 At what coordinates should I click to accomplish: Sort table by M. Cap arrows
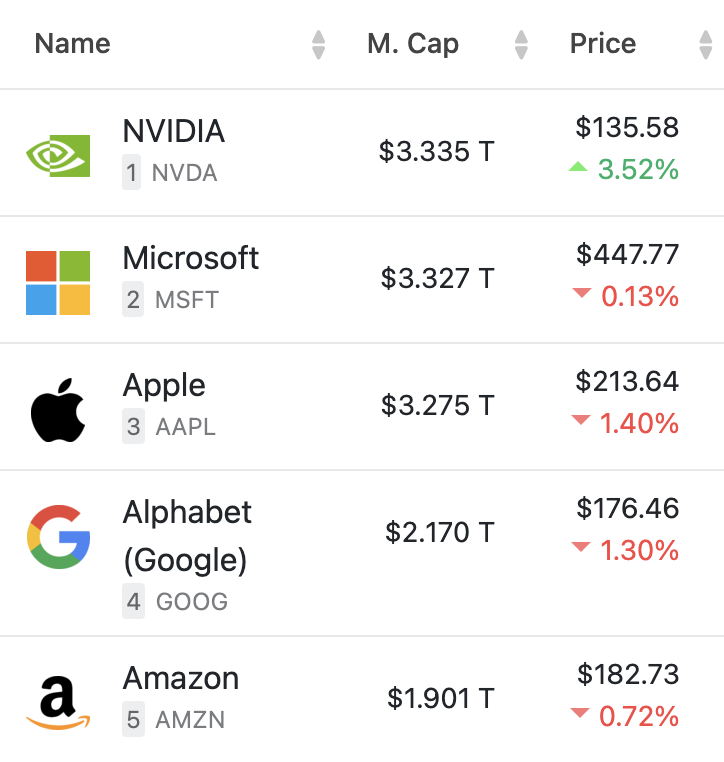click(x=521, y=45)
